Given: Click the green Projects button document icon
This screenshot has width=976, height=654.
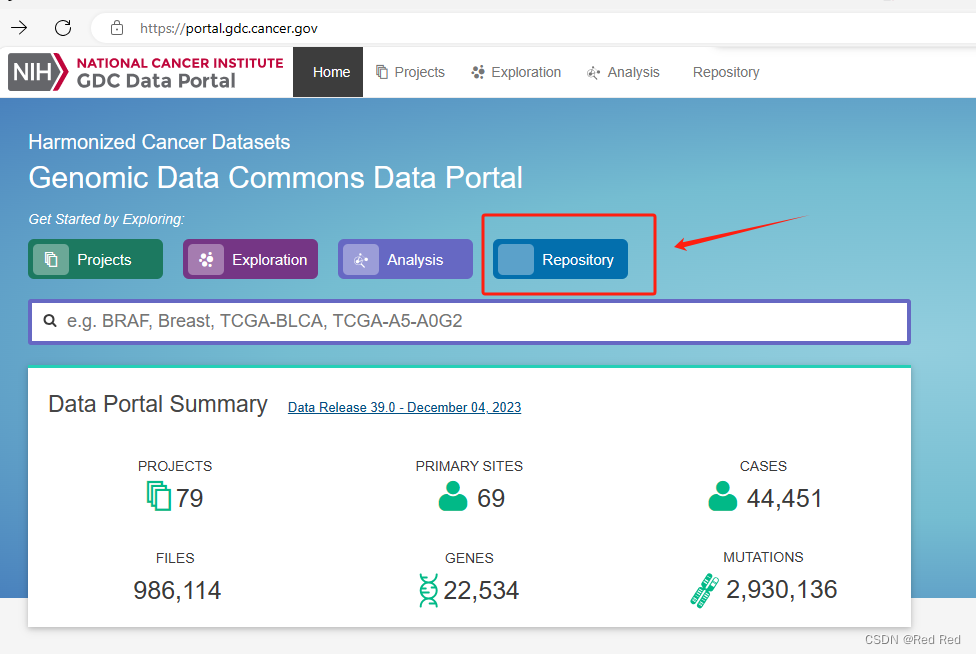Looking at the screenshot, I should [x=51, y=259].
